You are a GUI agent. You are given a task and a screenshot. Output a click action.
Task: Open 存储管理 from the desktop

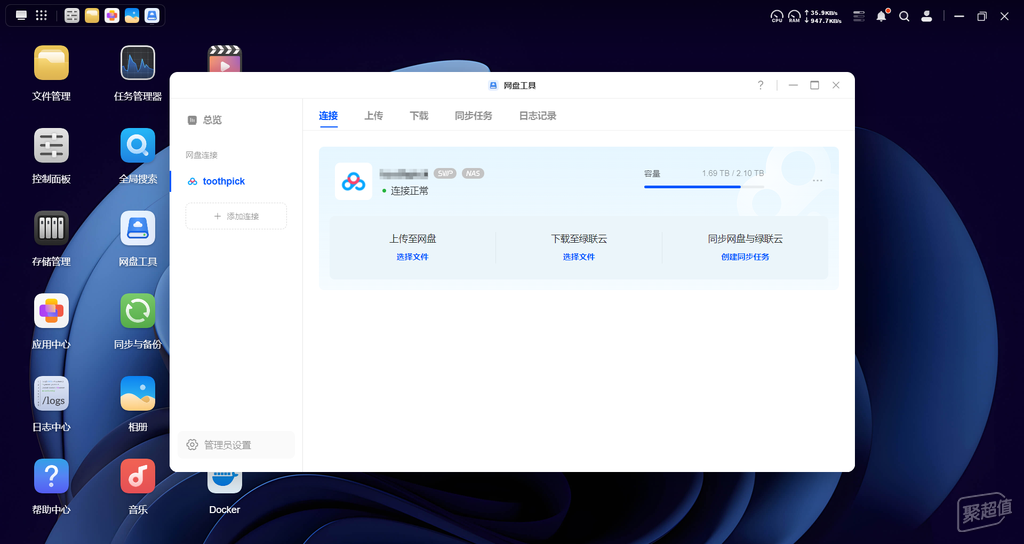pos(52,229)
